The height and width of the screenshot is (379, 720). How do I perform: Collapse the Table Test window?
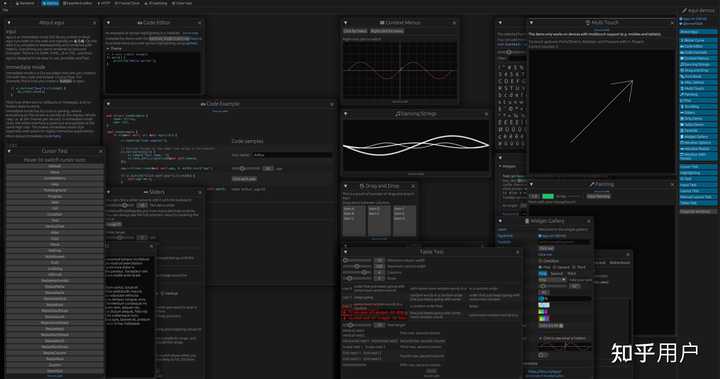(x=345, y=252)
